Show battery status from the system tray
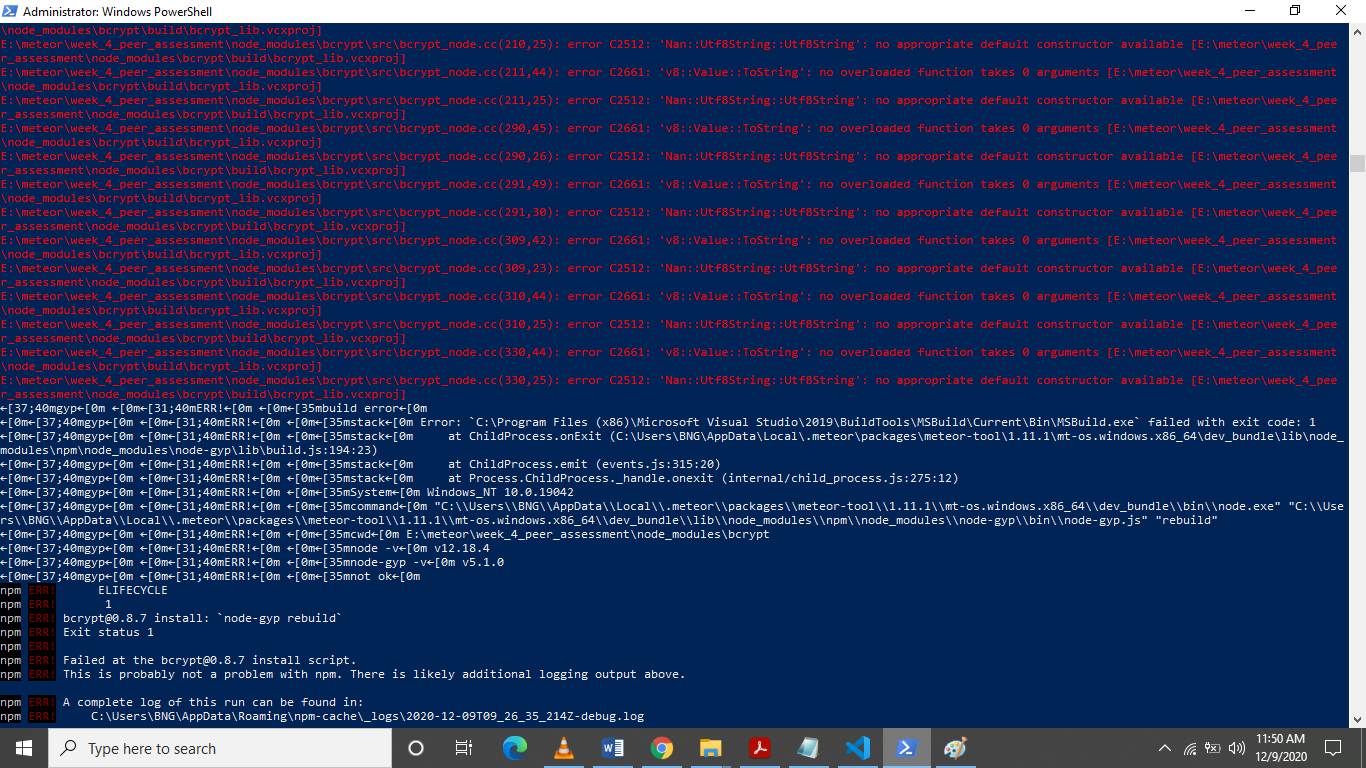The height and width of the screenshot is (768, 1366). [1211, 748]
